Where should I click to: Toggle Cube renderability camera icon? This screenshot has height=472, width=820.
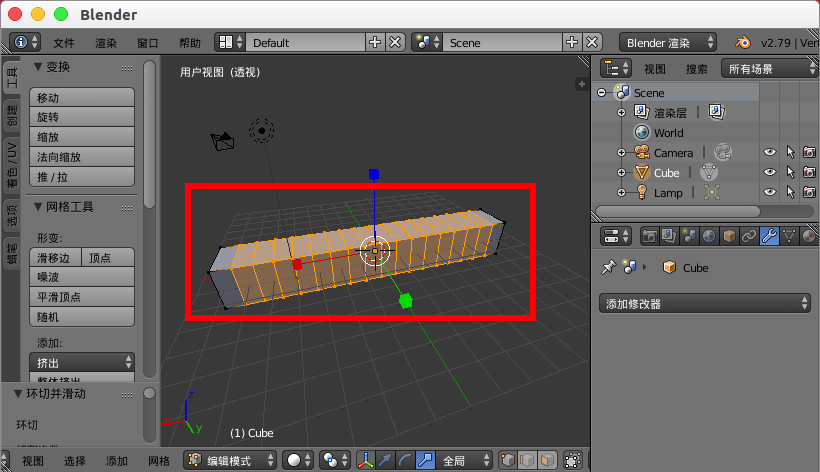pos(810,172)
